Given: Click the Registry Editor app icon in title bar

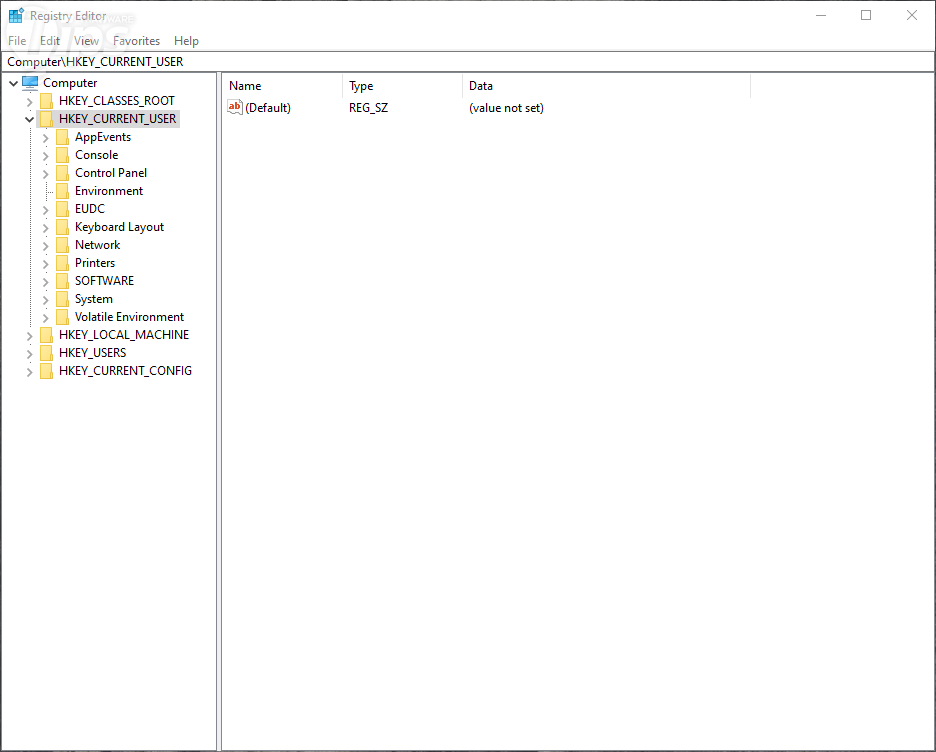Looking at the screenshot, I should 16,16.
